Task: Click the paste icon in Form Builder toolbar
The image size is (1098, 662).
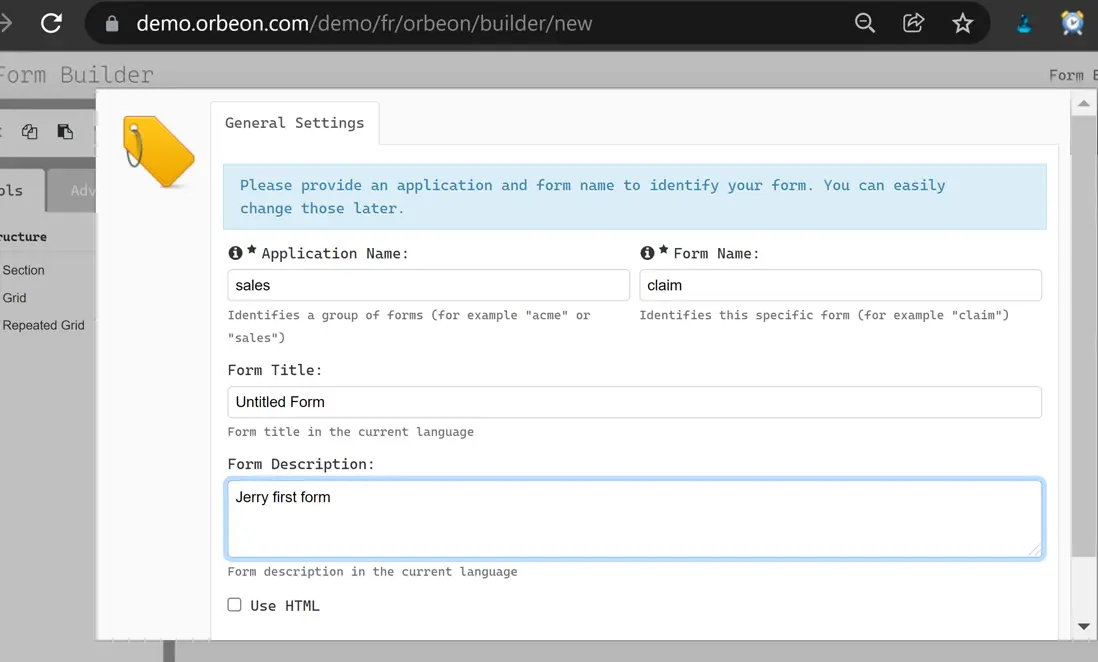Action: click(65, 132)
